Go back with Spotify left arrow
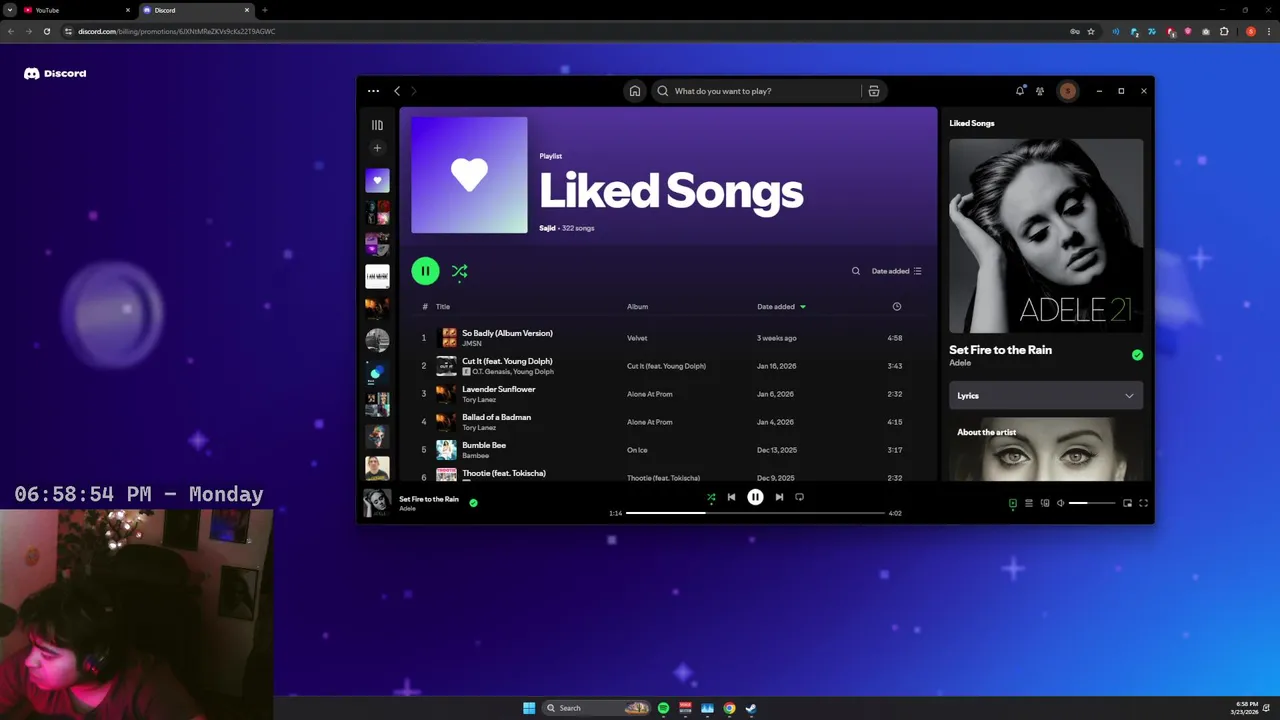The width and height of the screenshot is (1280, 720). click(x=397, y=91)
